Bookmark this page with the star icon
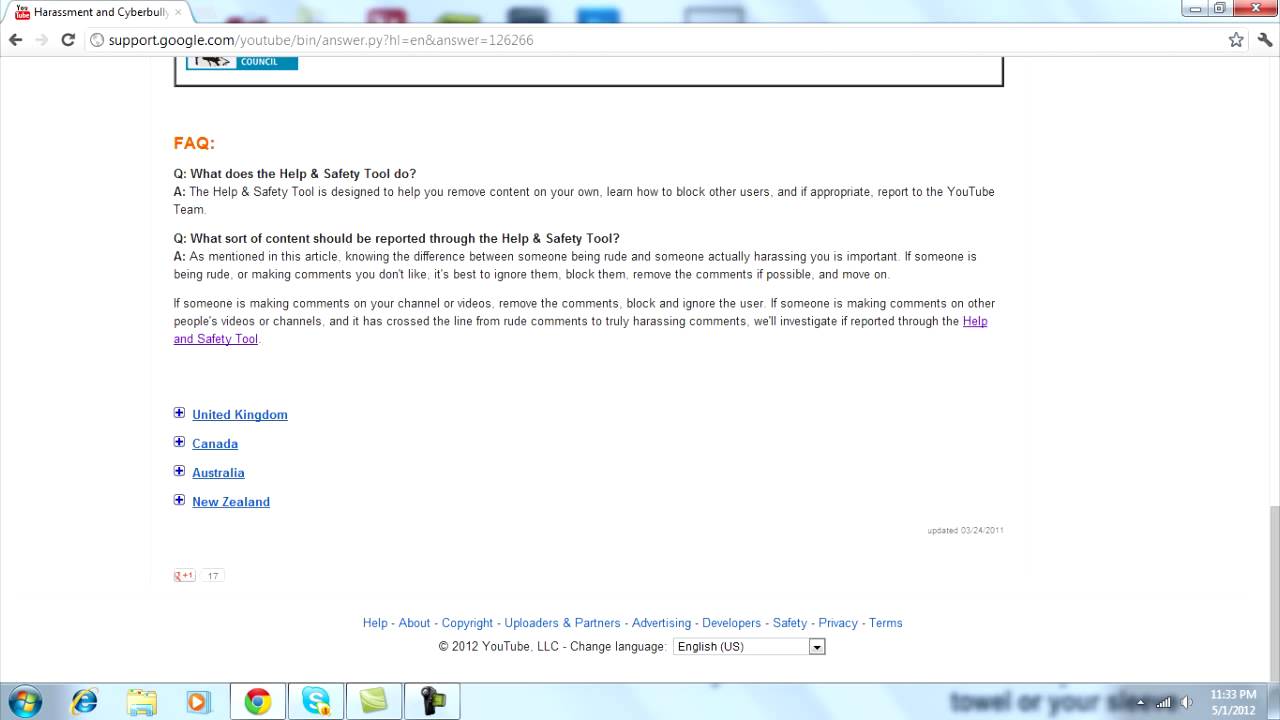This screenshot has height=720, width=1280. tap(1236, 40)
